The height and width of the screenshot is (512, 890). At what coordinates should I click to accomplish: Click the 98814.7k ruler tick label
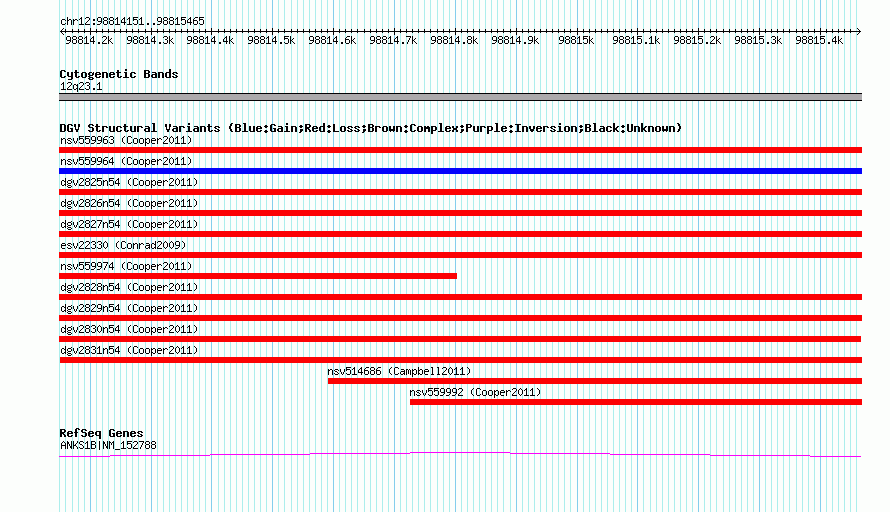pyautogui.click(x=393, y=41)
